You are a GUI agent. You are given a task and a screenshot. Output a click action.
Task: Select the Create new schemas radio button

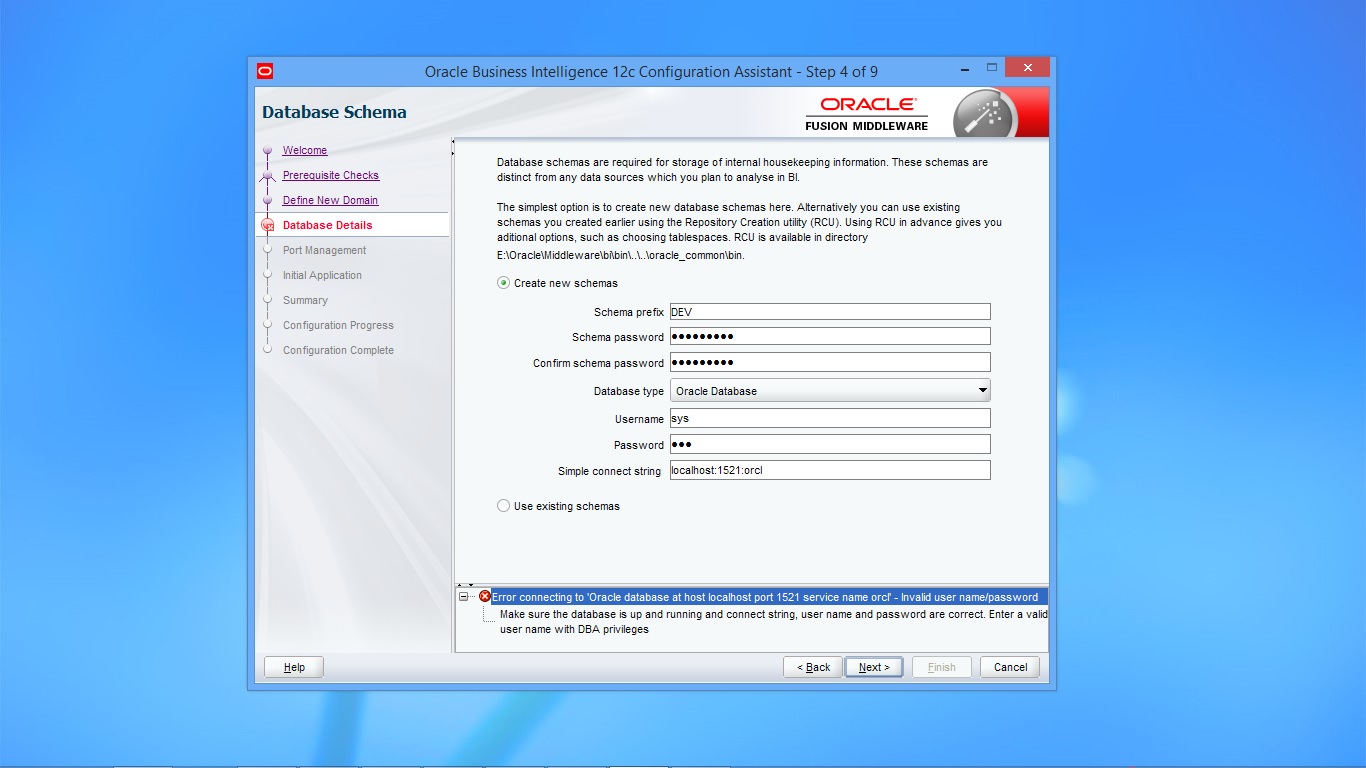point(504,283)
